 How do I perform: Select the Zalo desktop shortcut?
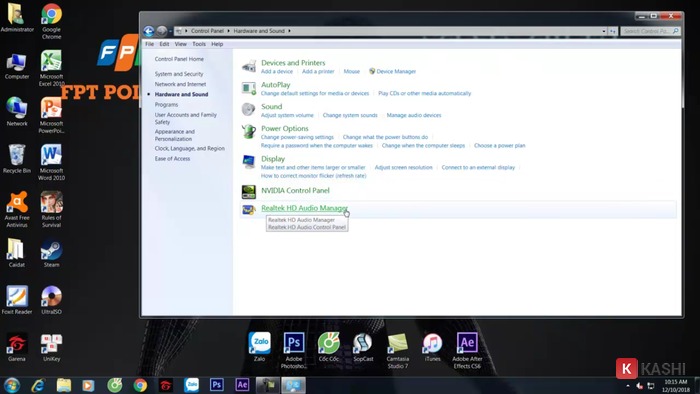point(259,347)
